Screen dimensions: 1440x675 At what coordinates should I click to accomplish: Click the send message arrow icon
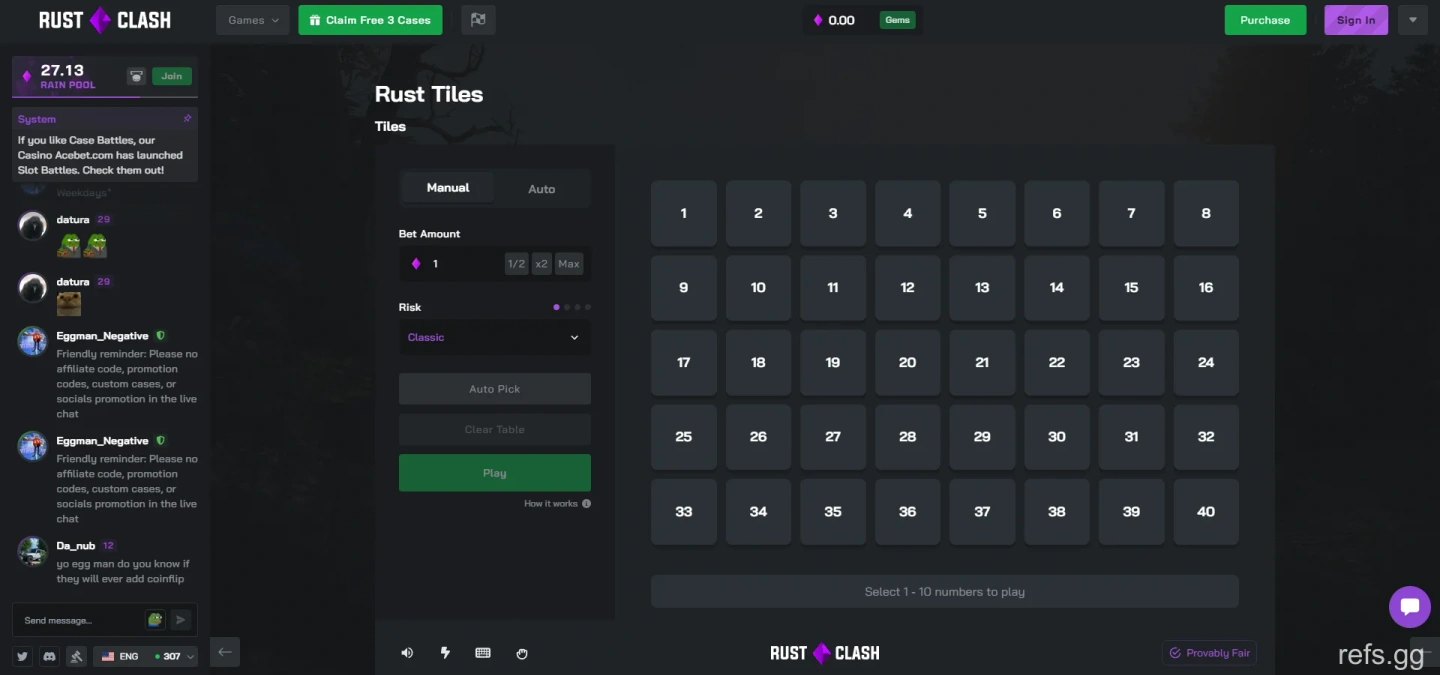point(180,620)
